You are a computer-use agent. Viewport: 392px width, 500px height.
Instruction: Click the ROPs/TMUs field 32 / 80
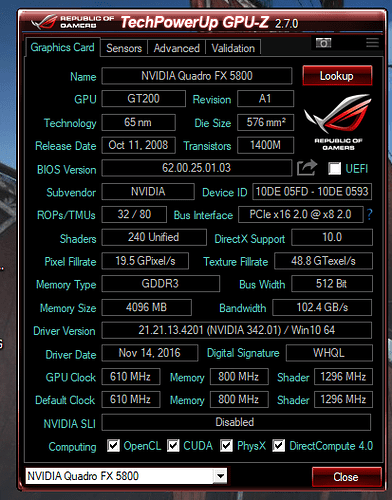point(134,214)
